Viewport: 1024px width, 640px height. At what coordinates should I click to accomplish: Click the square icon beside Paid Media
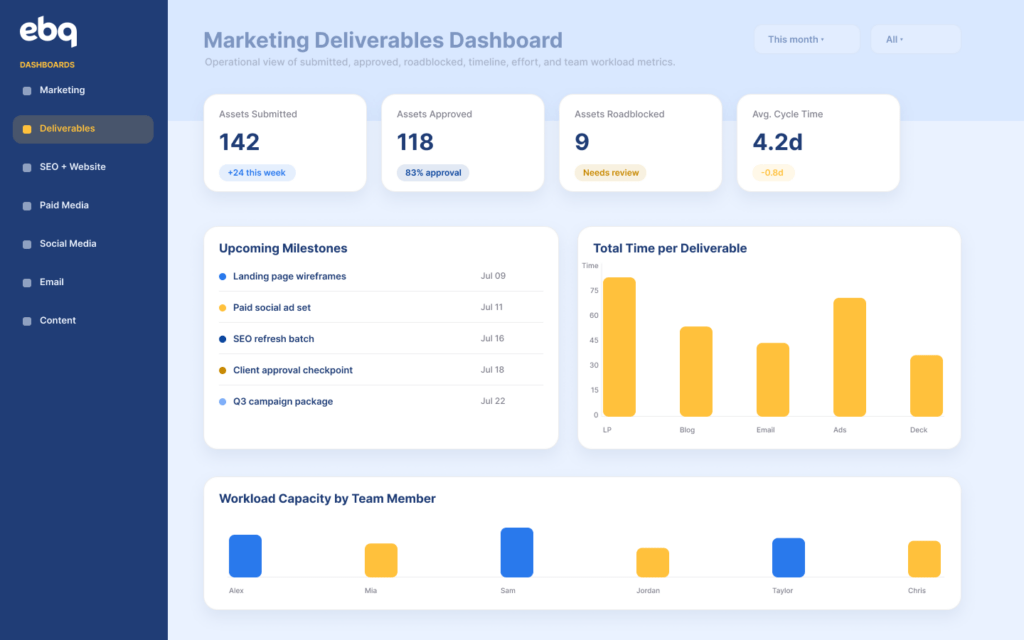coord(27,206)
